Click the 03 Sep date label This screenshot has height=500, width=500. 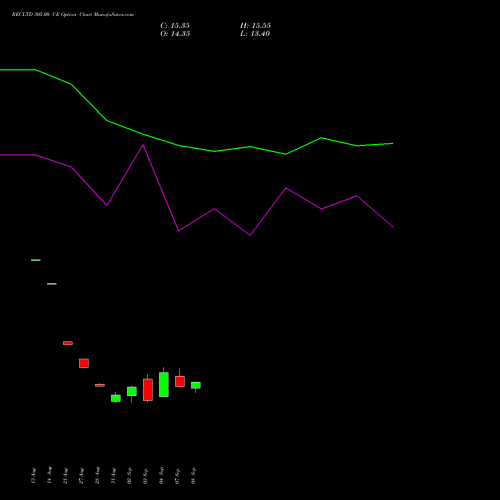145,476
